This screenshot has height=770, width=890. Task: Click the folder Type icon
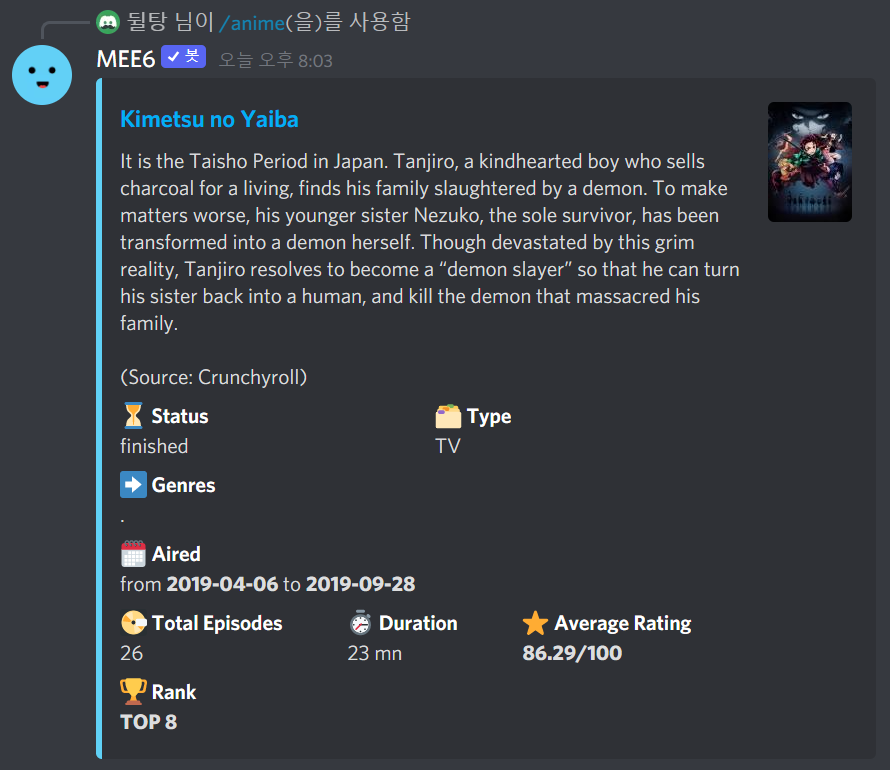pos(448,416)
